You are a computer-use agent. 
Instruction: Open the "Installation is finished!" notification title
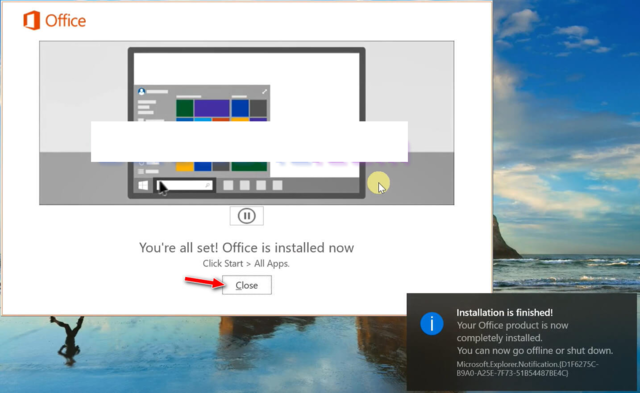pyautogui.click(x=504, y=313)
